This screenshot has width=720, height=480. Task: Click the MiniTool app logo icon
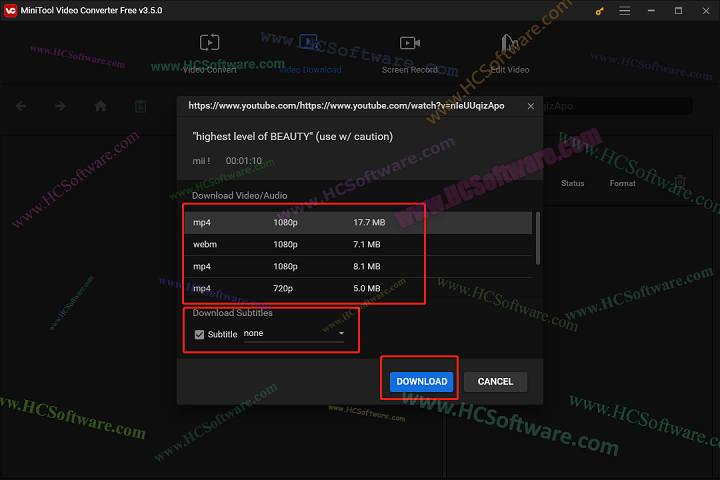click(x=10, y=11)
